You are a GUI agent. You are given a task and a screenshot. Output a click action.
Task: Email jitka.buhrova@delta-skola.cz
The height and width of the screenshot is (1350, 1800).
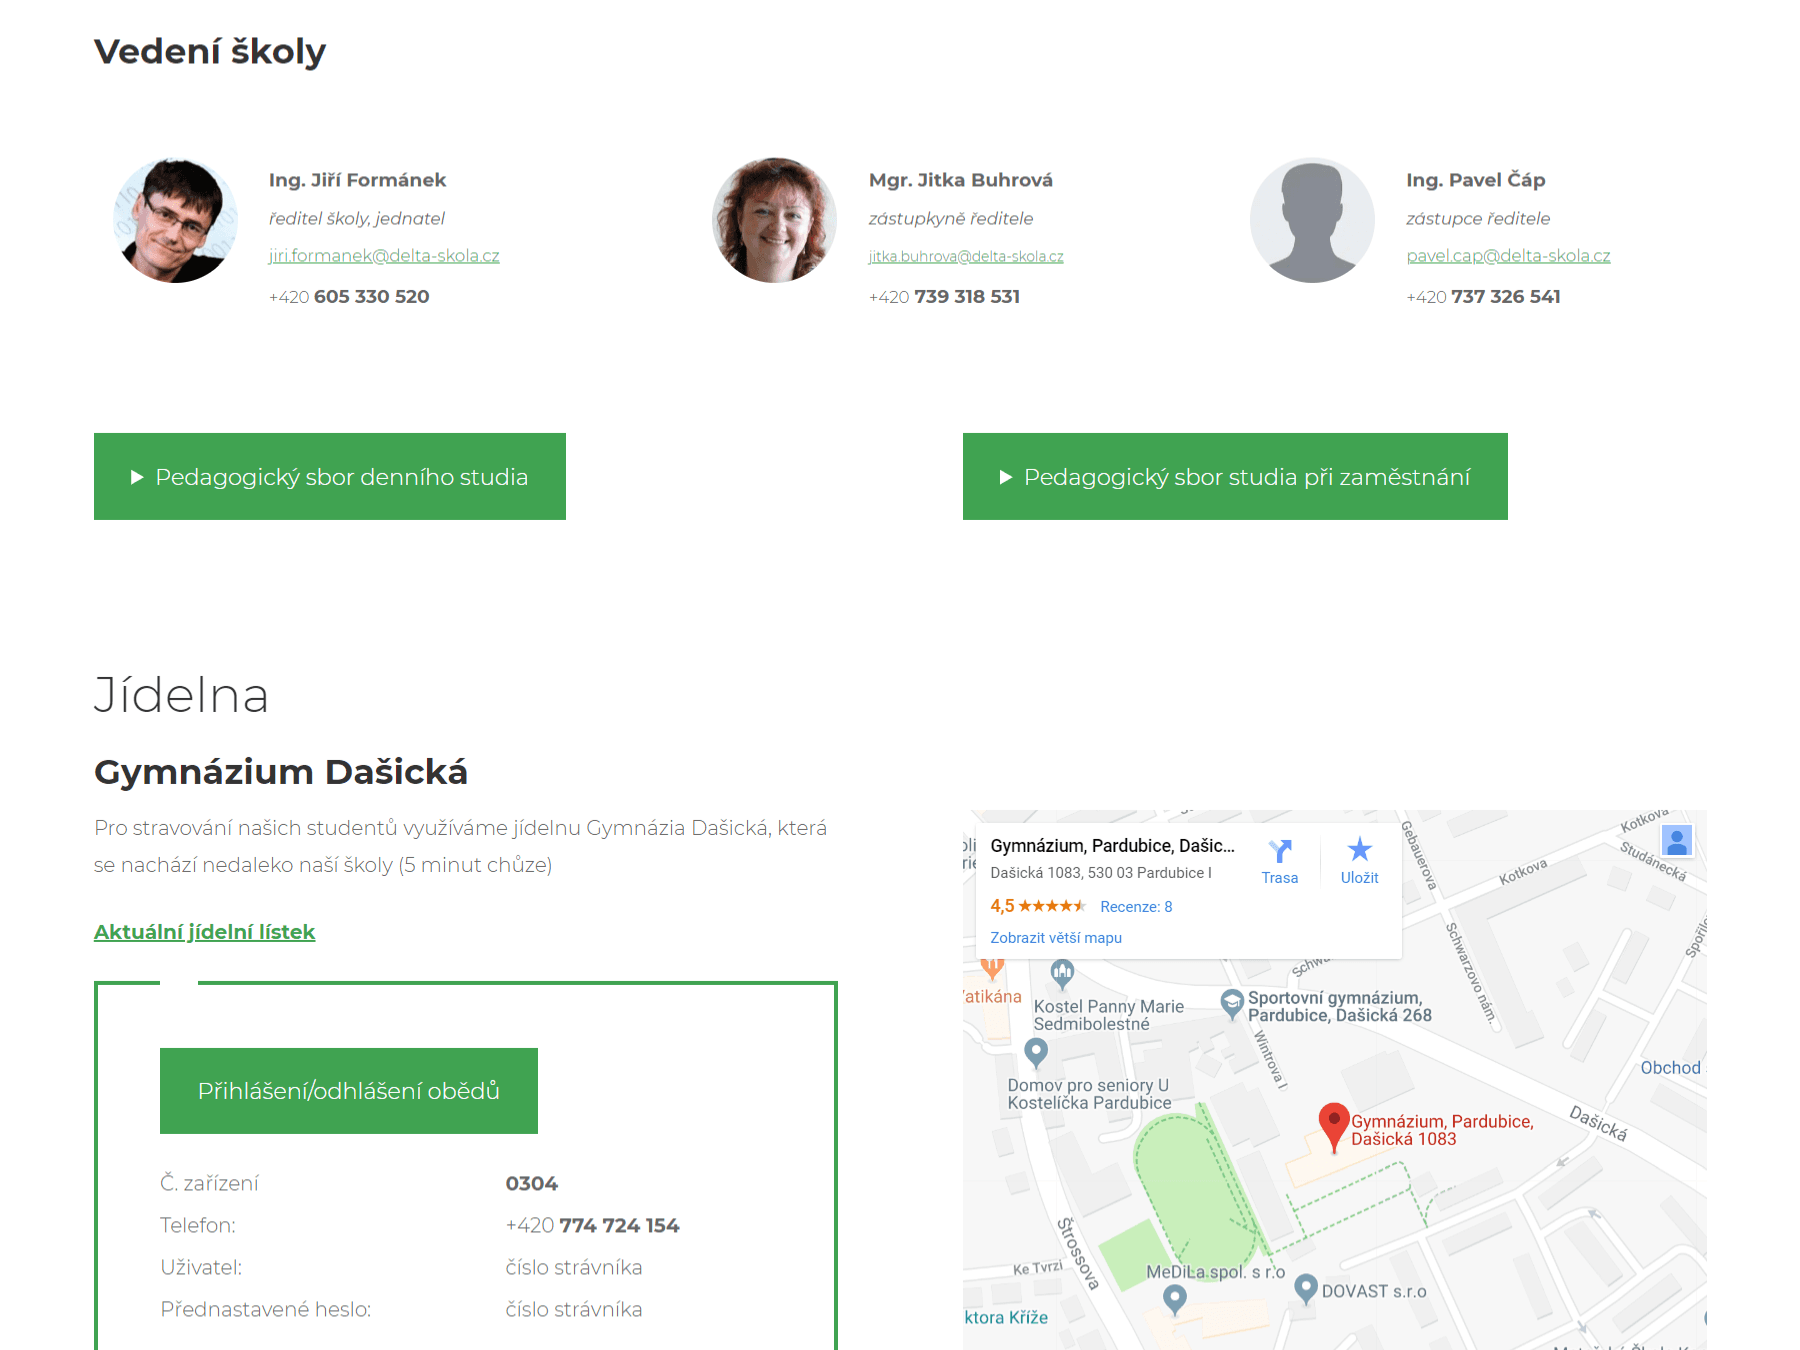click(965, 257)
